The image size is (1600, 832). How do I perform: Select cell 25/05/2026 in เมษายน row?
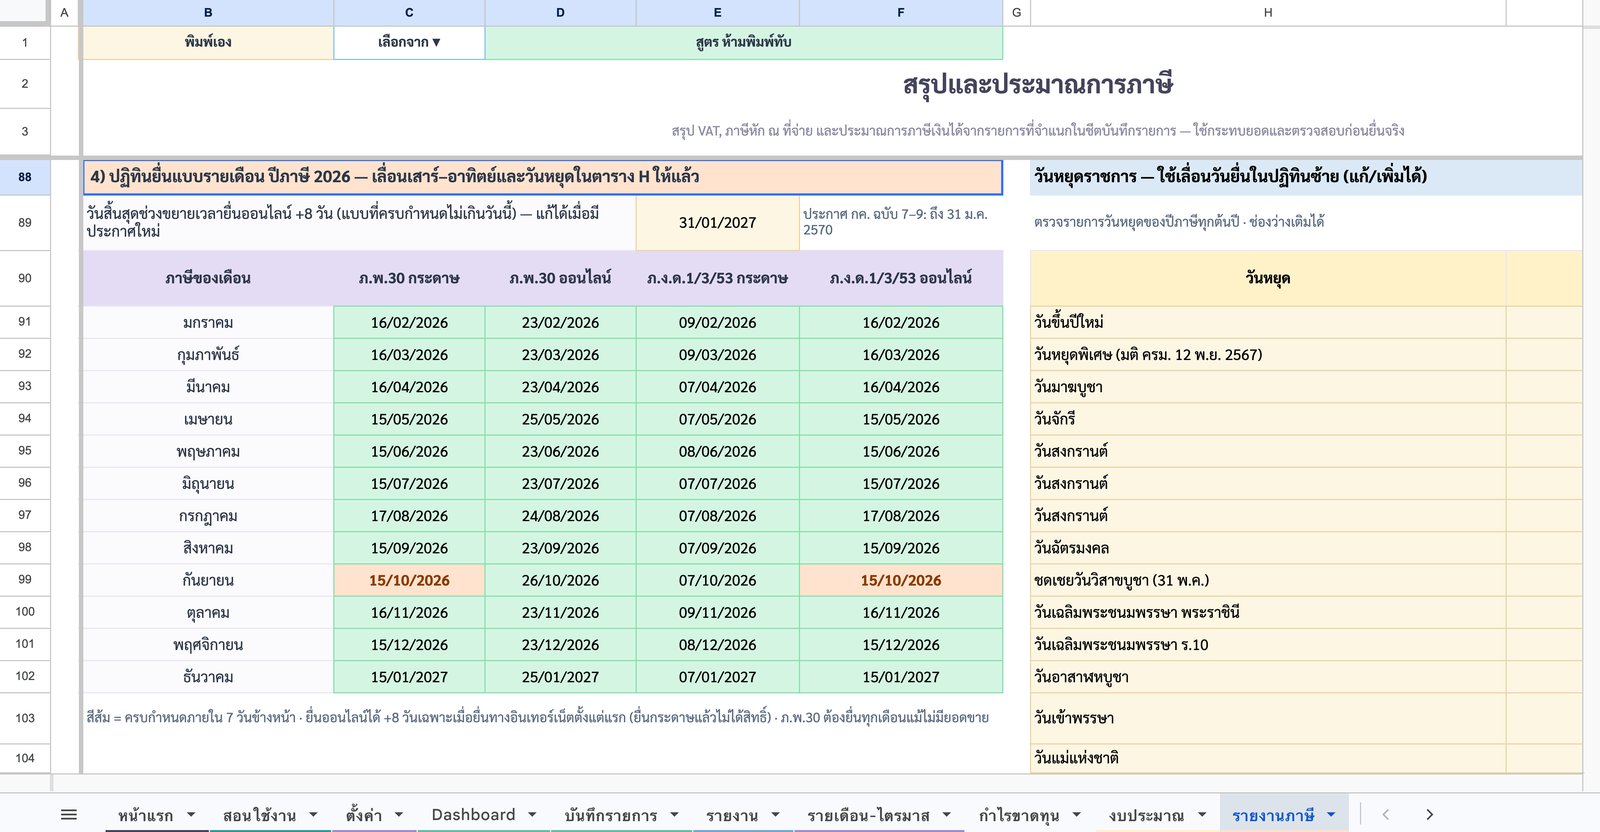pos(560,419)
